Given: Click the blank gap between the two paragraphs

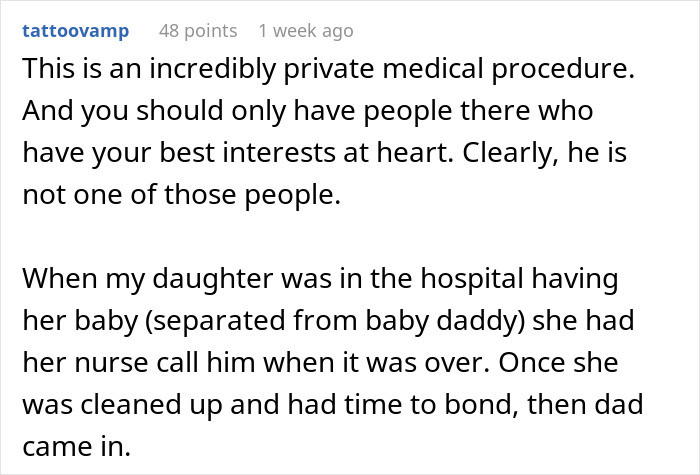Looking at the screenshot, I should (x=328, y=237).
